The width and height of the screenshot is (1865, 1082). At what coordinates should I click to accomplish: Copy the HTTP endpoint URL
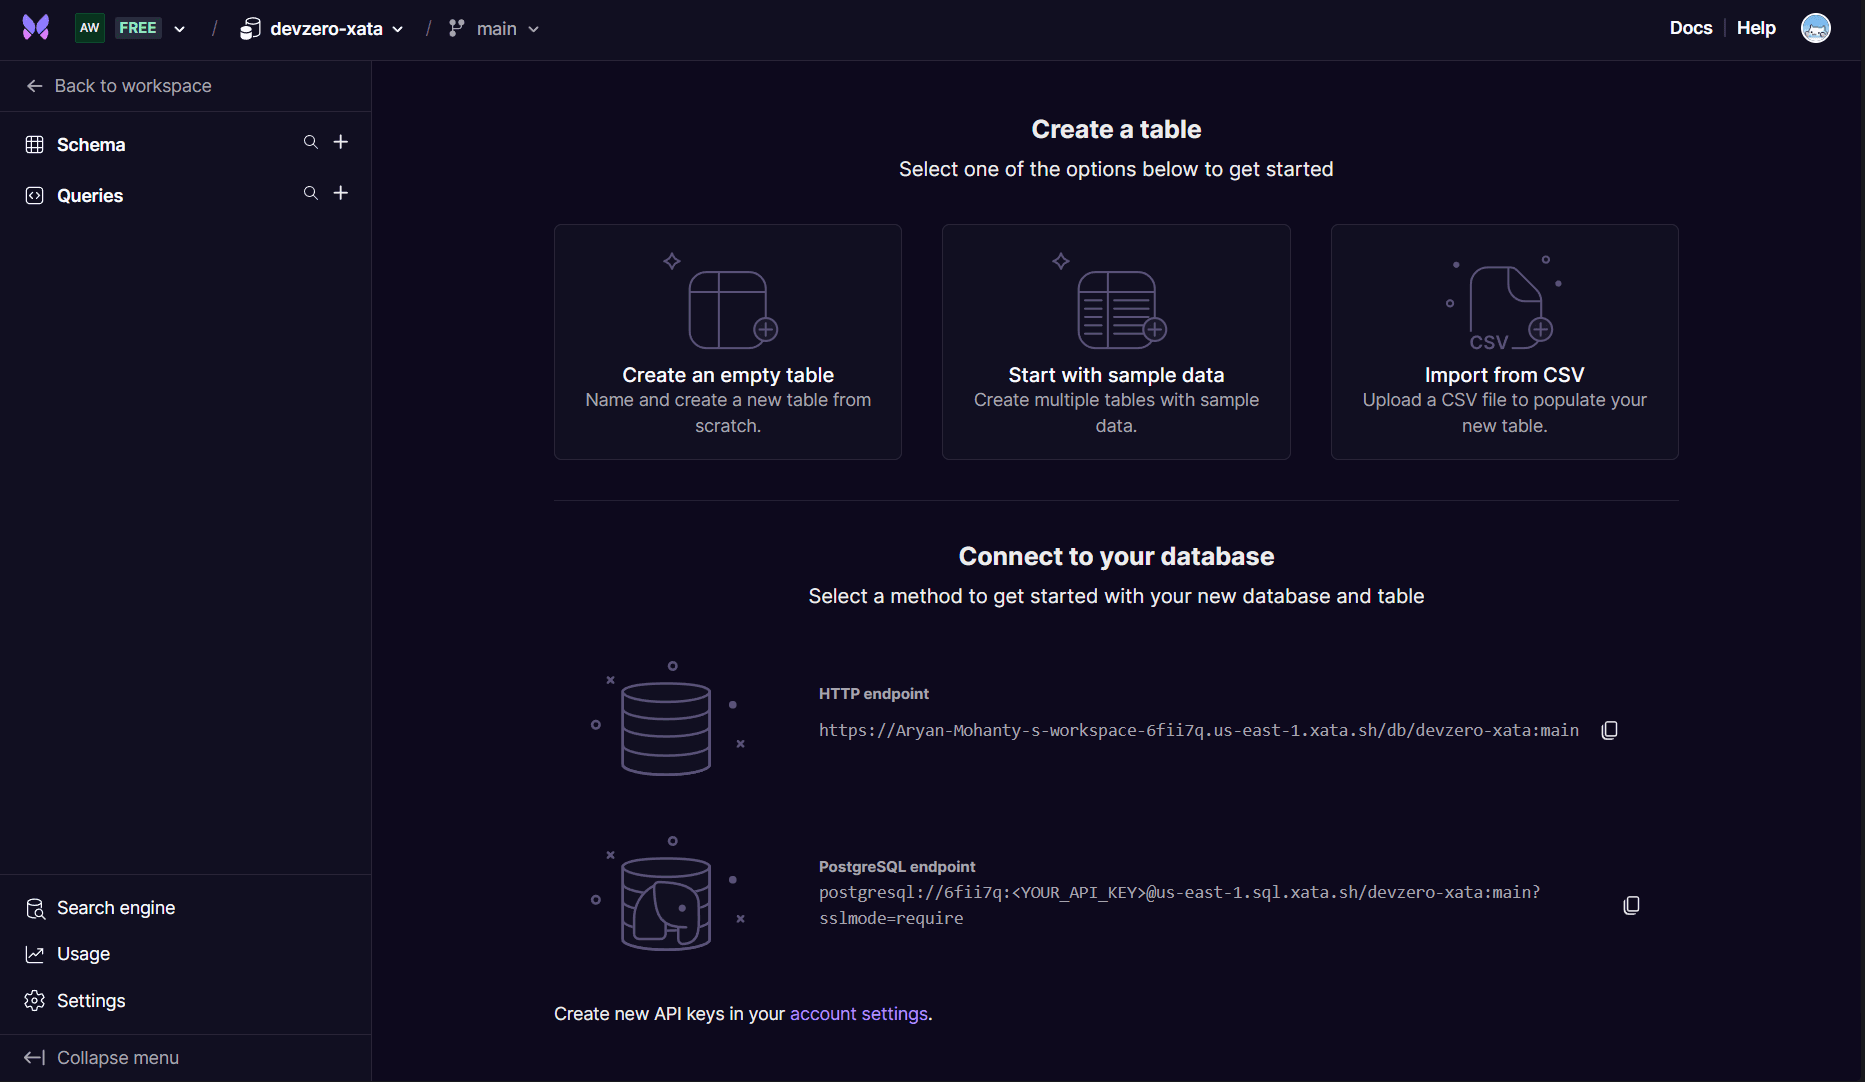point(1608,730)
